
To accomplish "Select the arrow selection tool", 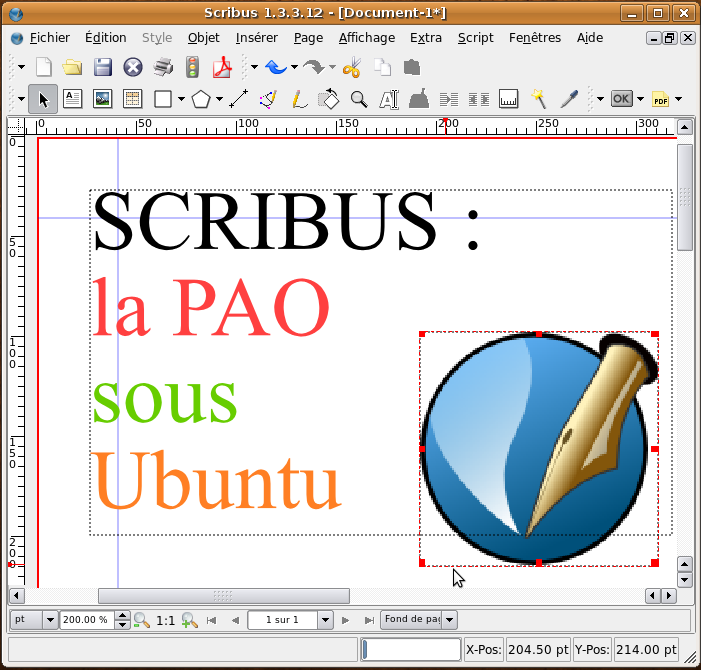I will 43,99.
